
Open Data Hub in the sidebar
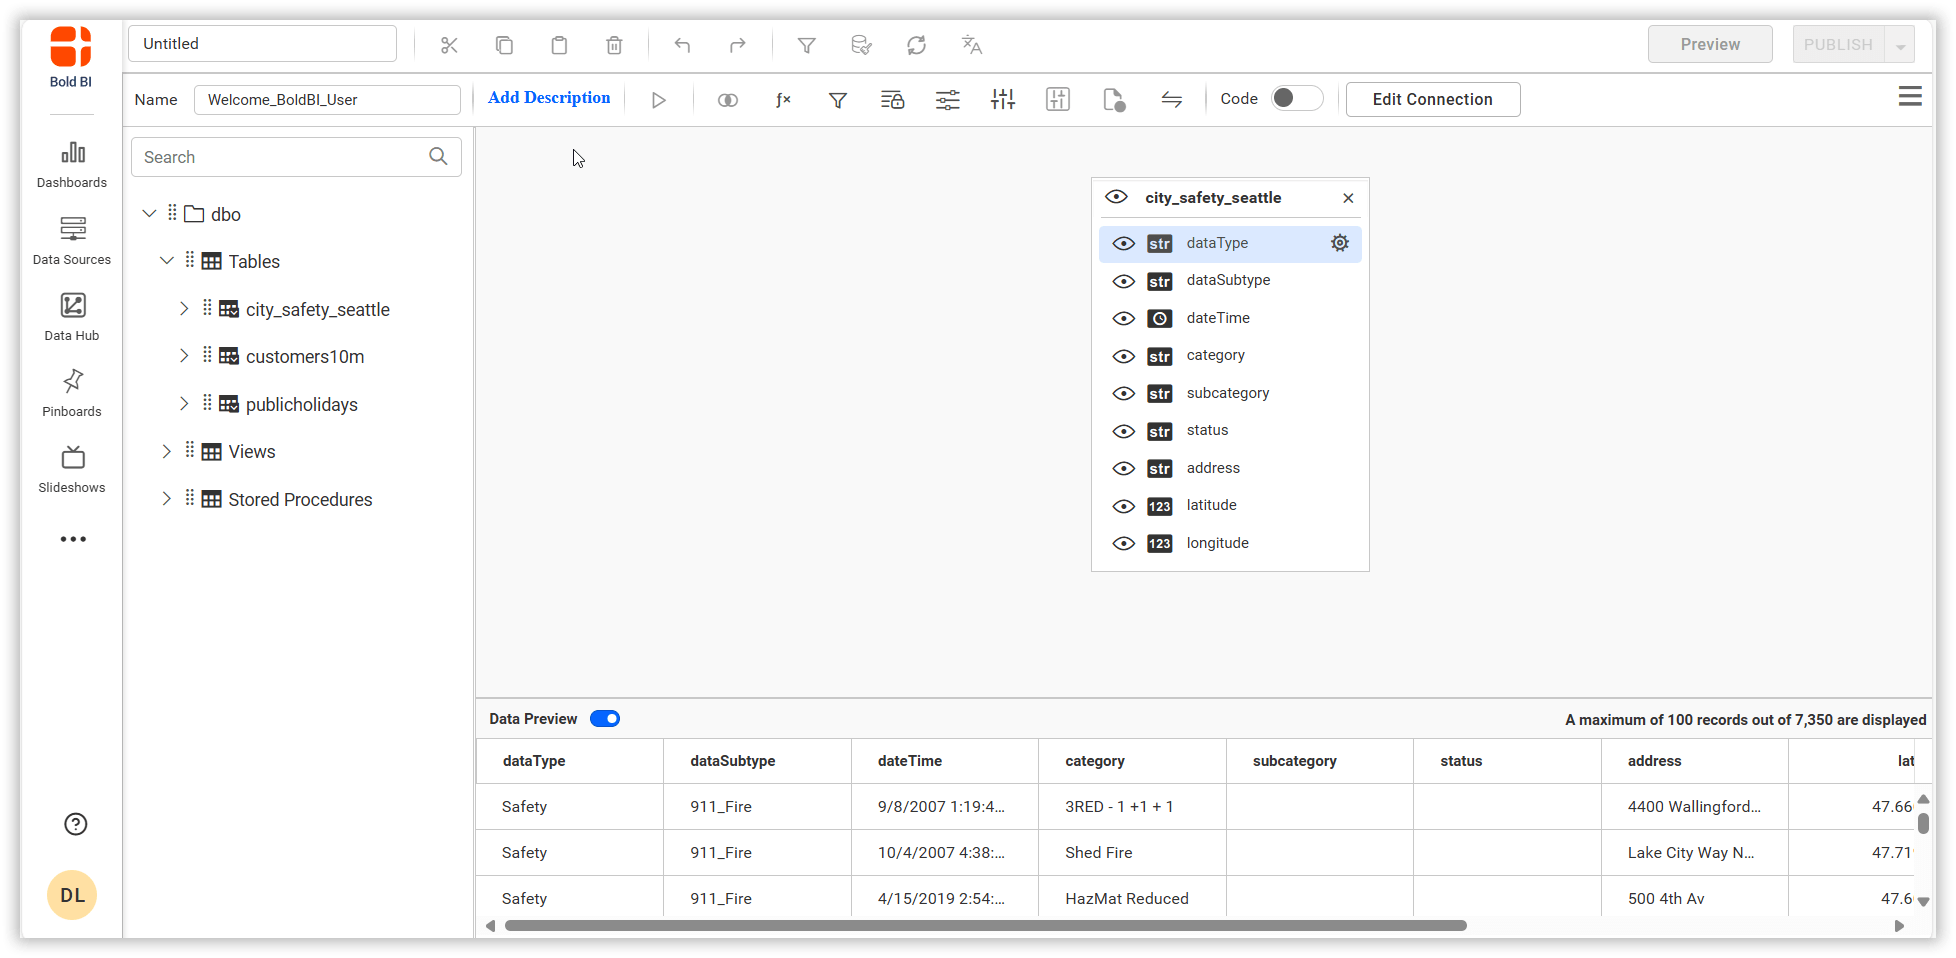[72, 317]
